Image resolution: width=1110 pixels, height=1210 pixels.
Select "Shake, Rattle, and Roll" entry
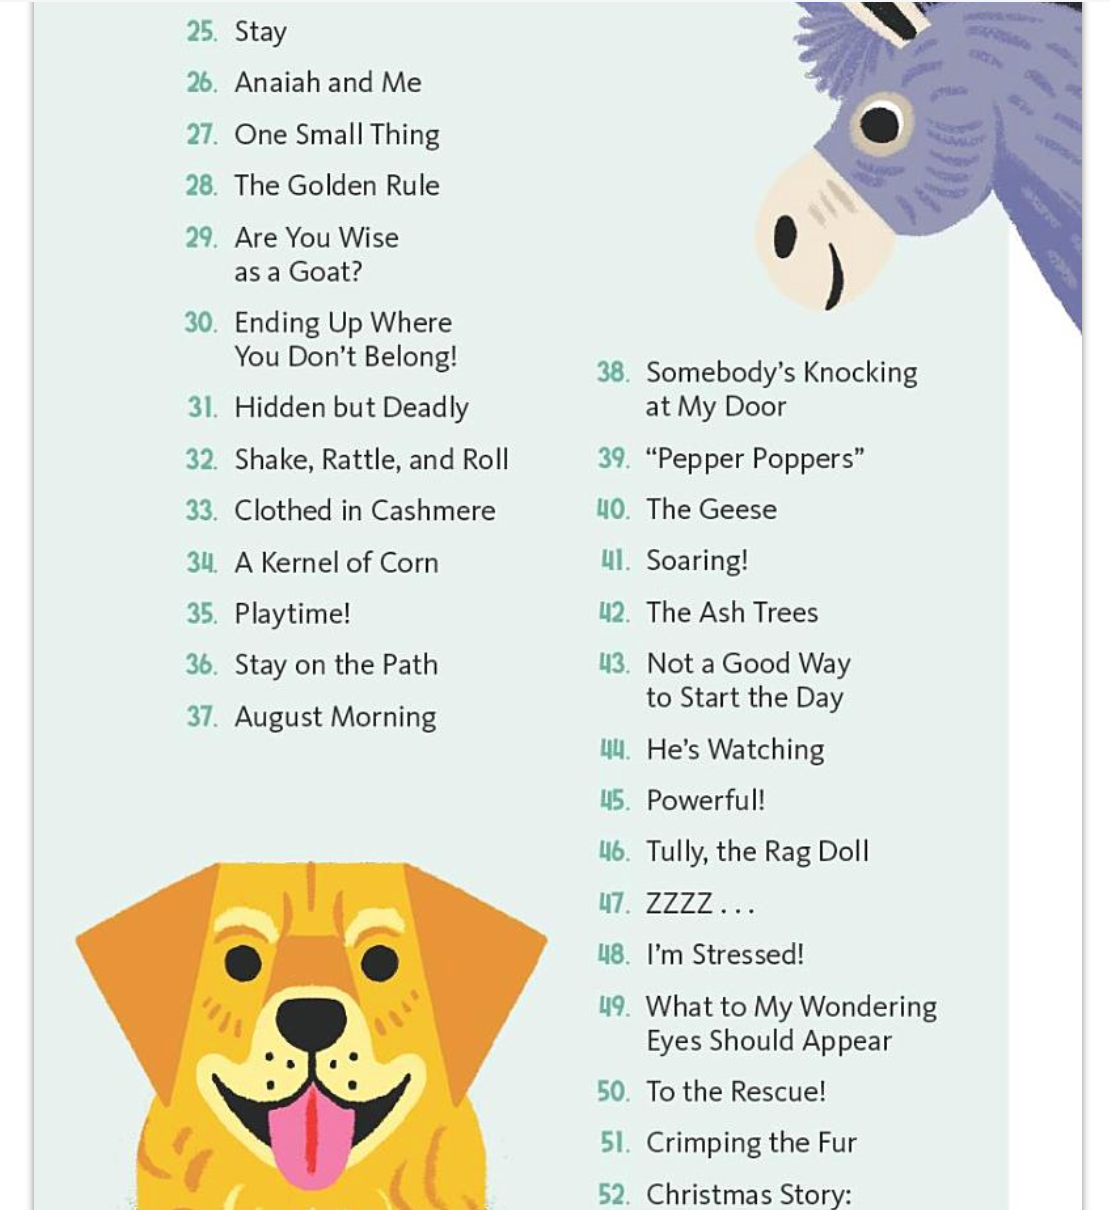tap(371, 460)
